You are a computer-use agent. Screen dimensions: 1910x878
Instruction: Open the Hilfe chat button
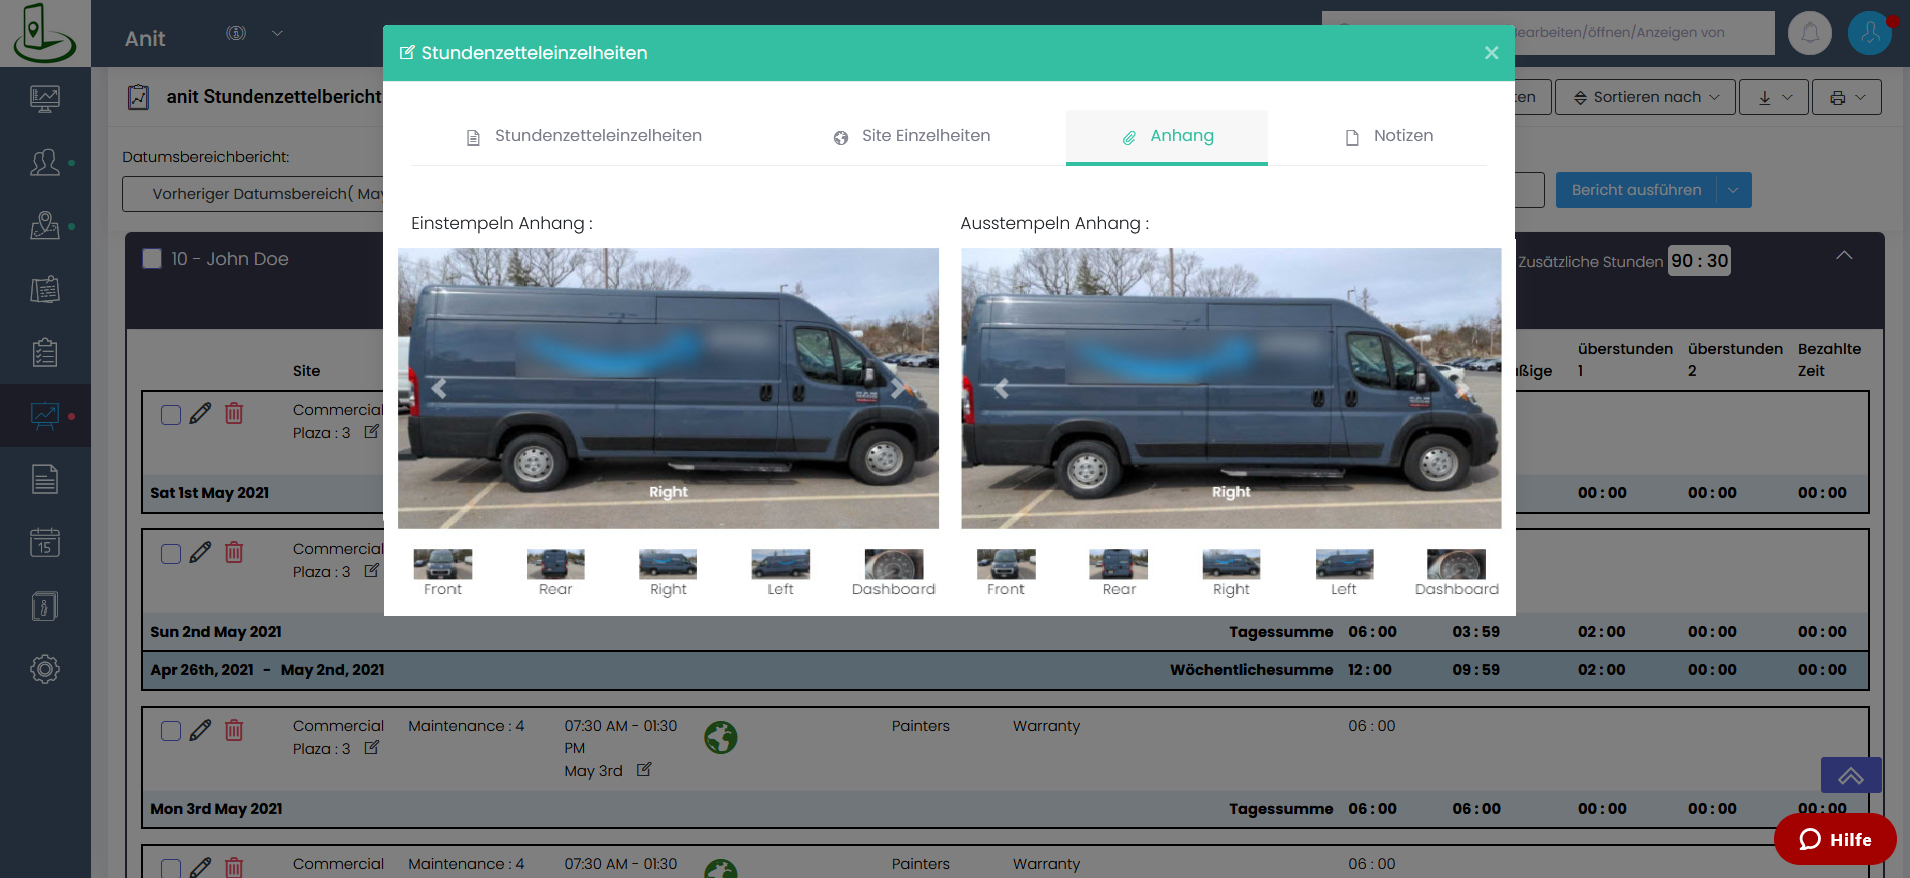(x=1834, y=839)
